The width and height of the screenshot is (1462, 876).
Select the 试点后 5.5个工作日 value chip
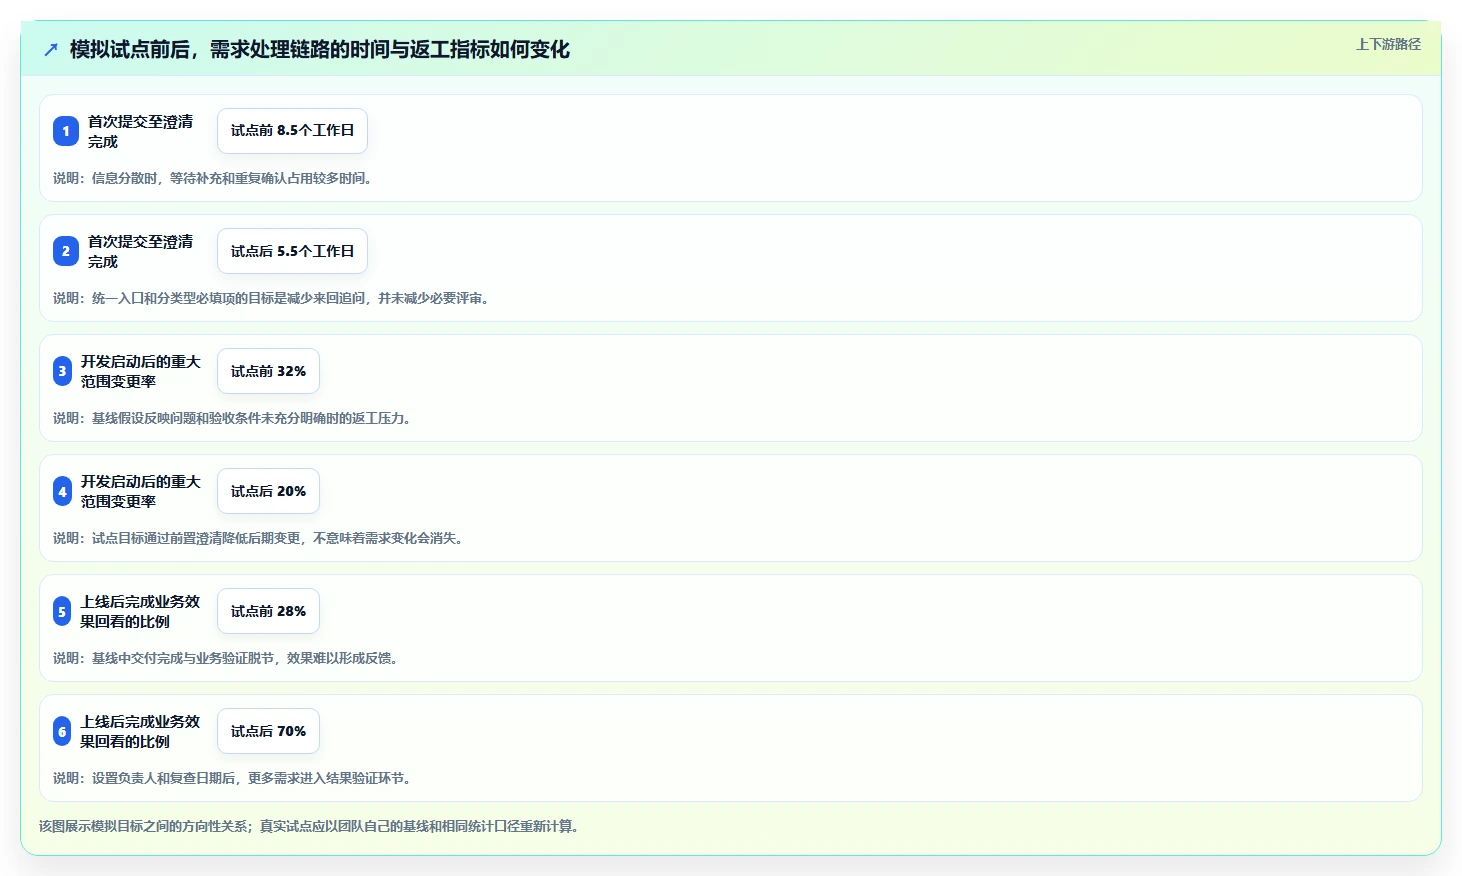click(x=292, y=251)
